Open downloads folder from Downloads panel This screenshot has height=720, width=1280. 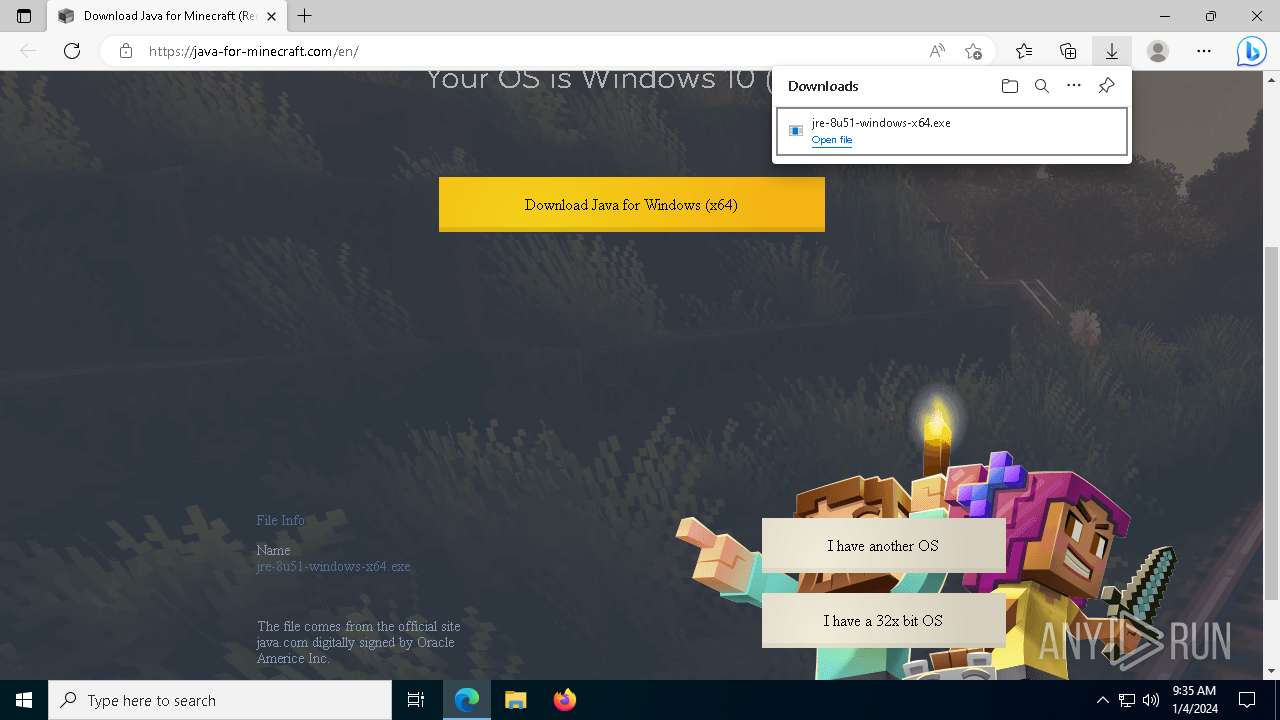coord(1010,86)
